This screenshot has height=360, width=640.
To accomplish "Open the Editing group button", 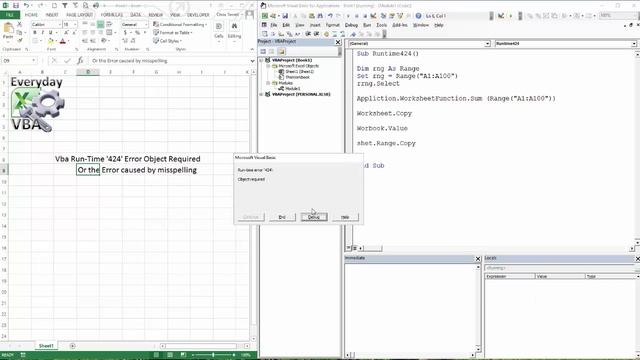I will 234,31.
